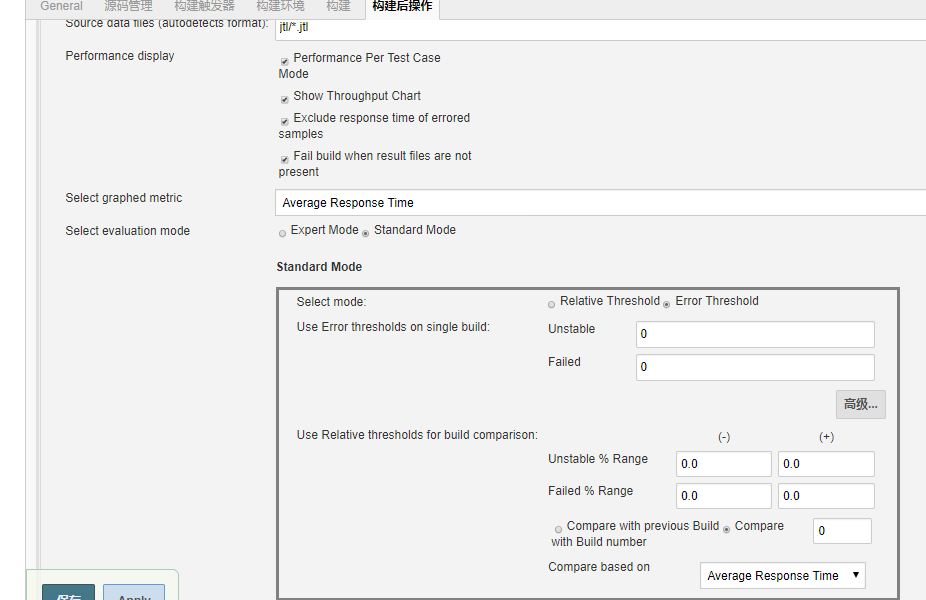This screenshot has width=926, height=600.
Task: Switch to the General tab
Action: tap(60, 6)
